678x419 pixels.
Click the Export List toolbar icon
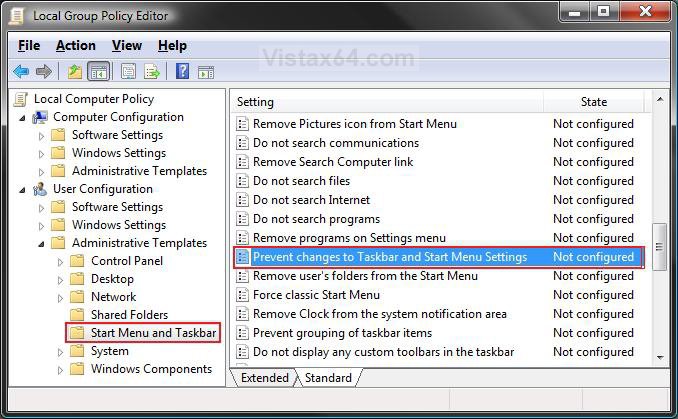pos(152,71)
